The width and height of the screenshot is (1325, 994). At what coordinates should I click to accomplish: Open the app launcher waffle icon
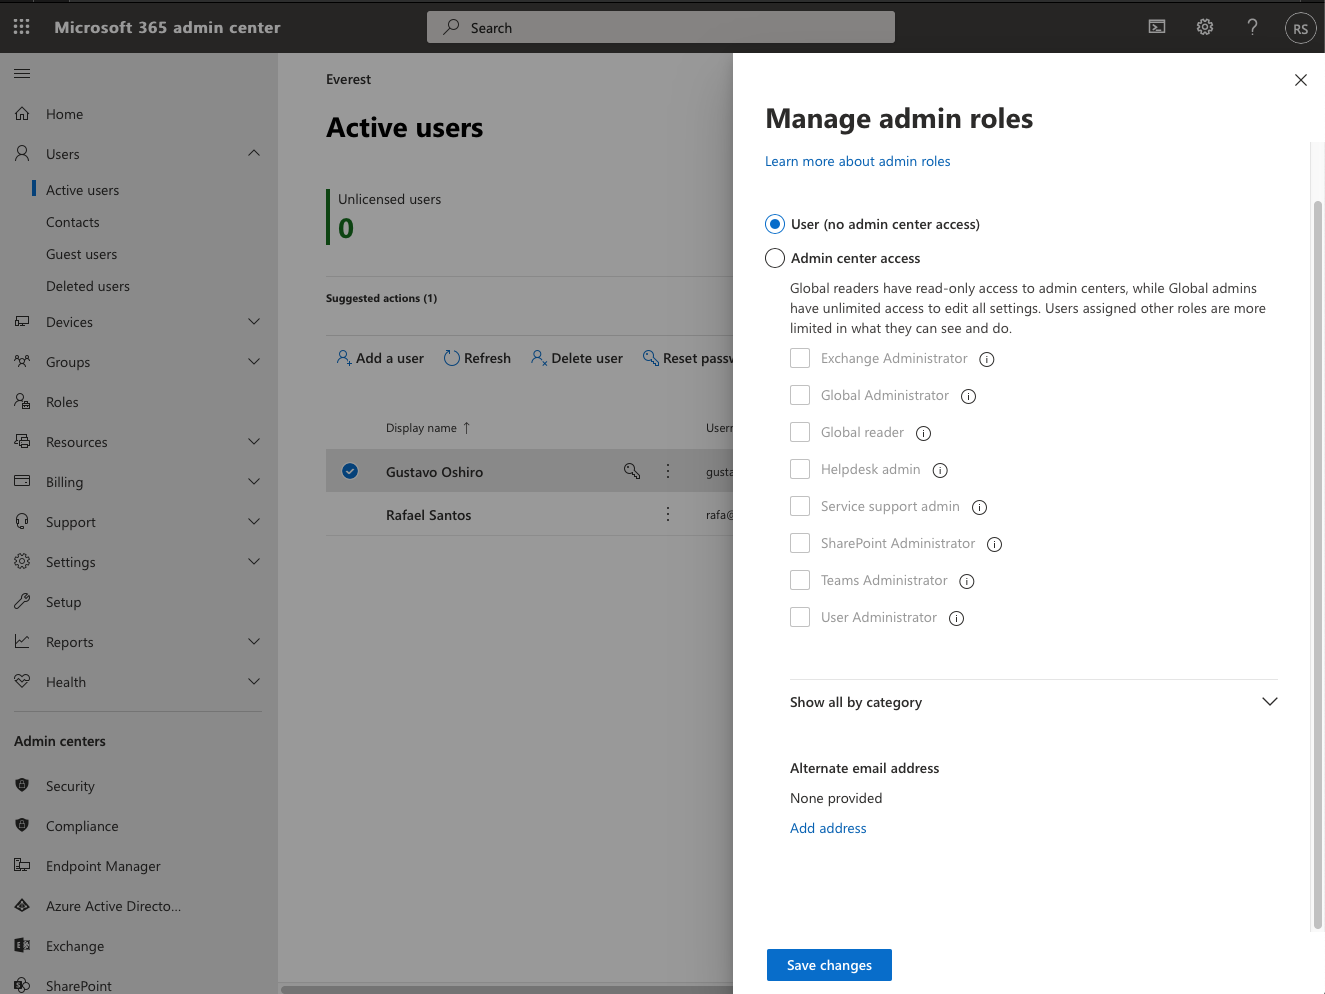(x=22, y=27)
